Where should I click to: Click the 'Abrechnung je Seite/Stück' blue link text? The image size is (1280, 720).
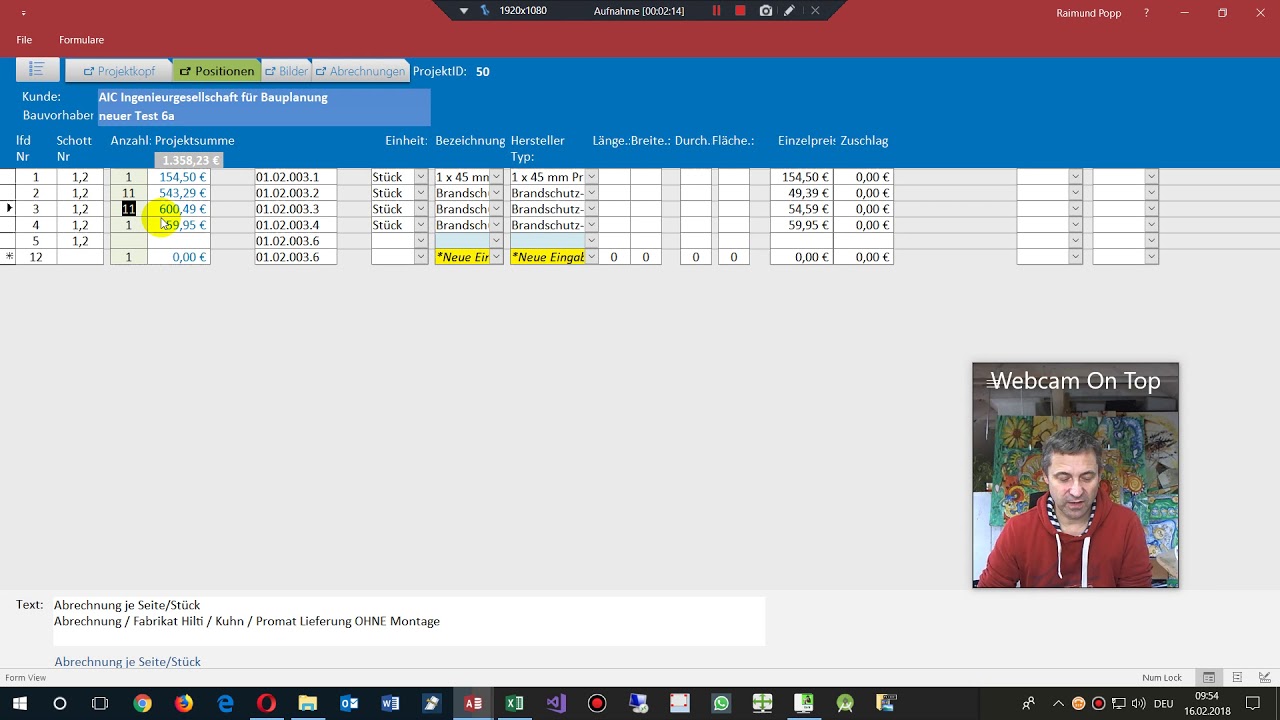(x=127, y=662)
